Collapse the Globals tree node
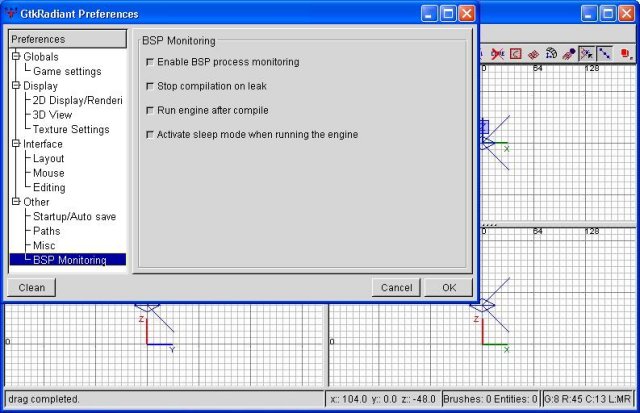Screen dimensions: 640x413 [x=16, y=56]
